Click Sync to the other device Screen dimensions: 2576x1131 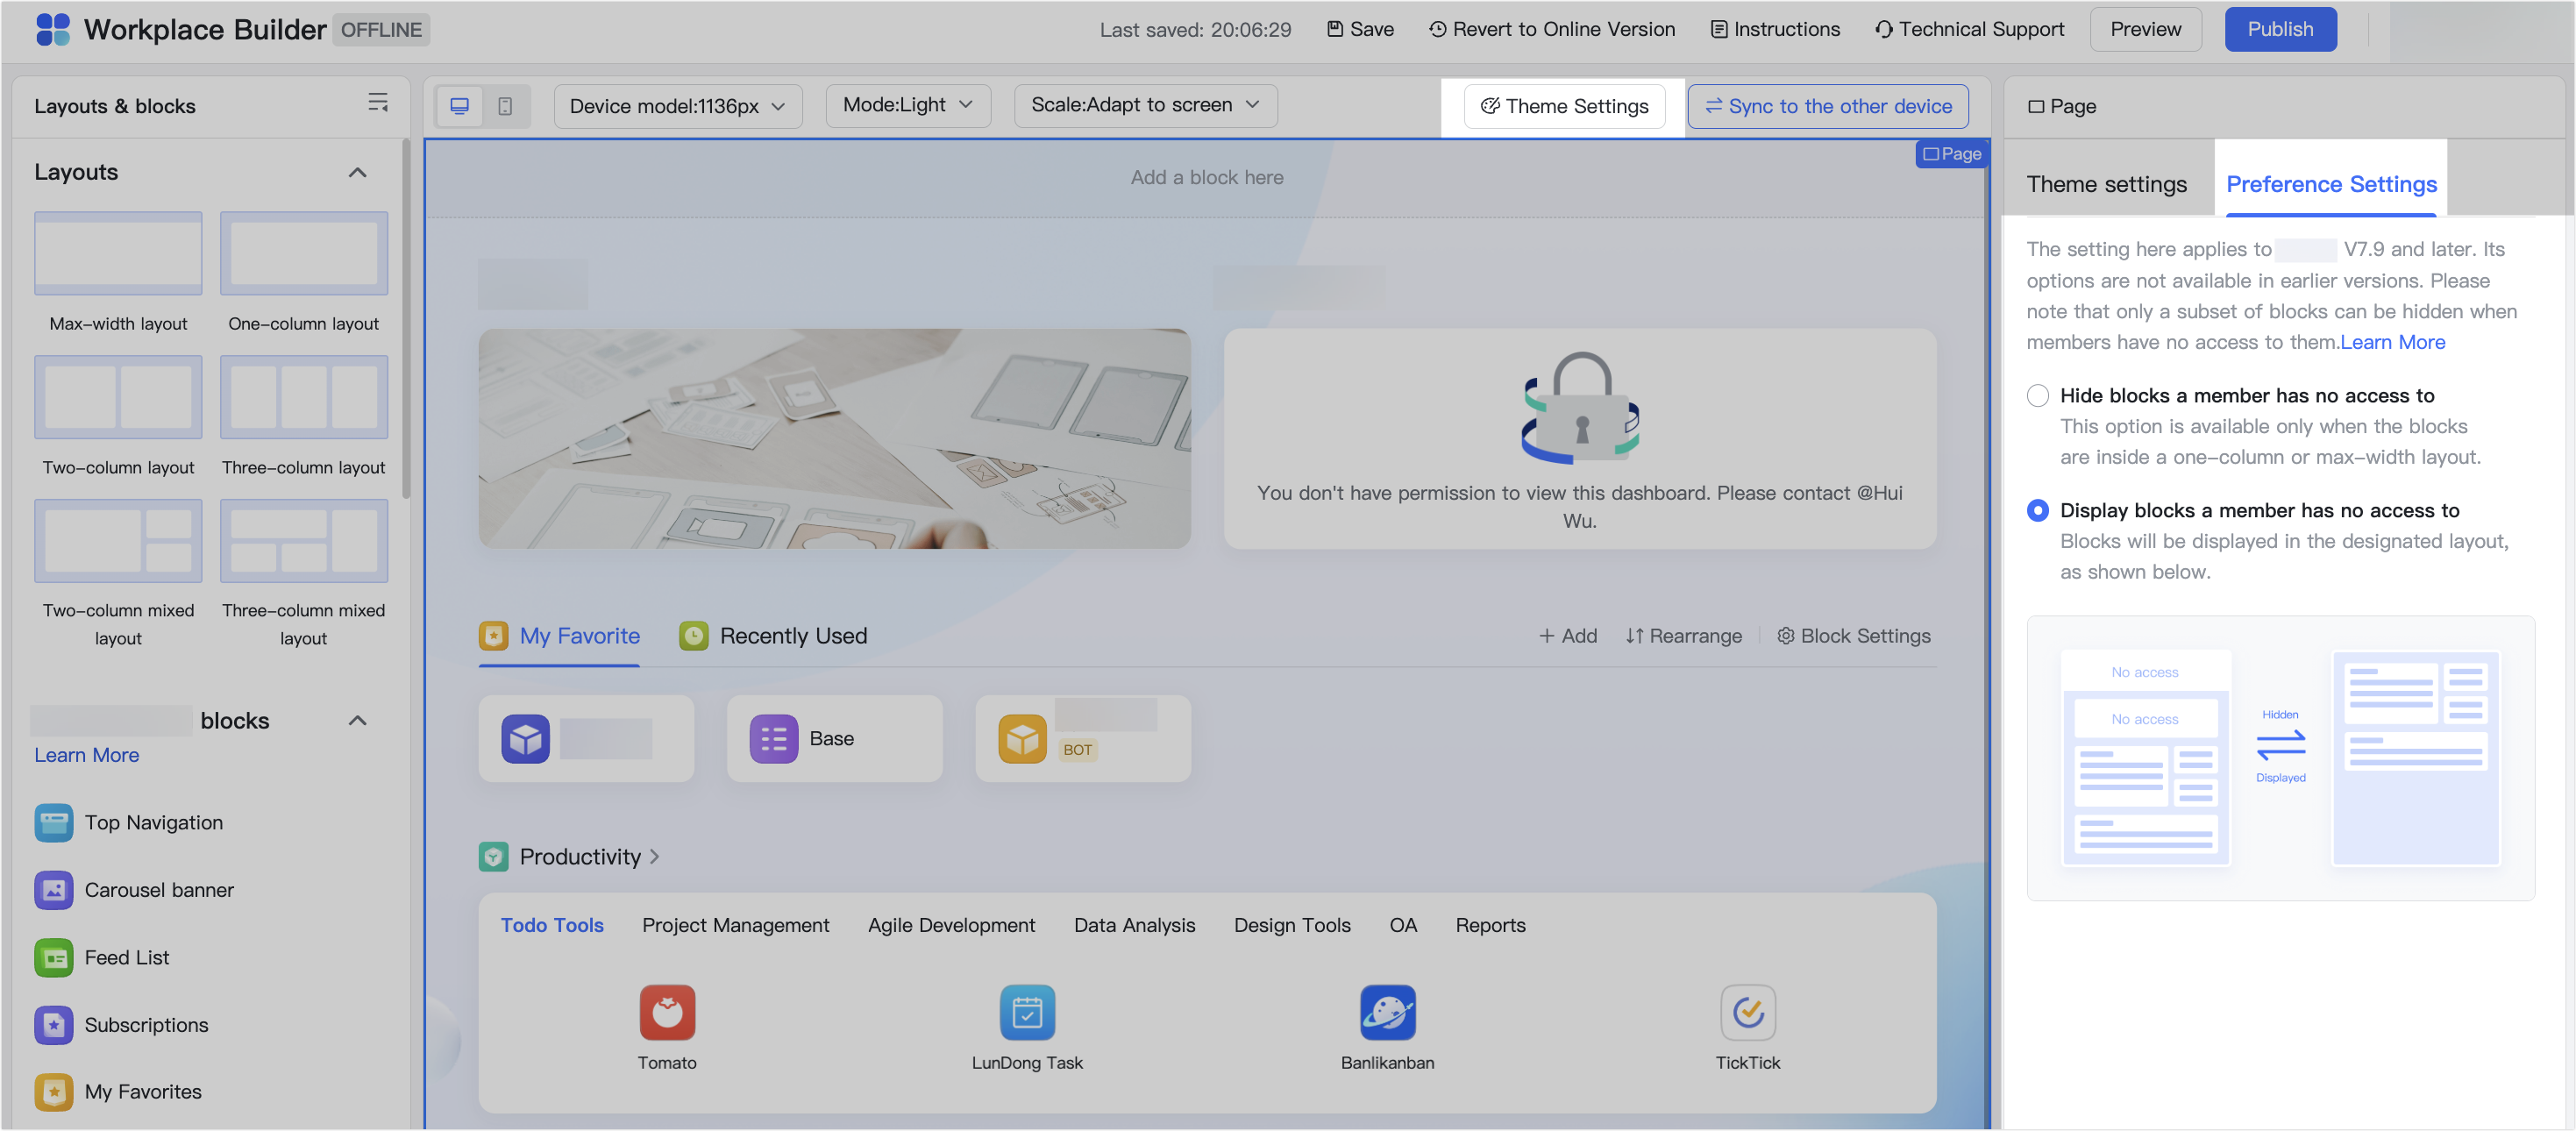point(1827,106)
